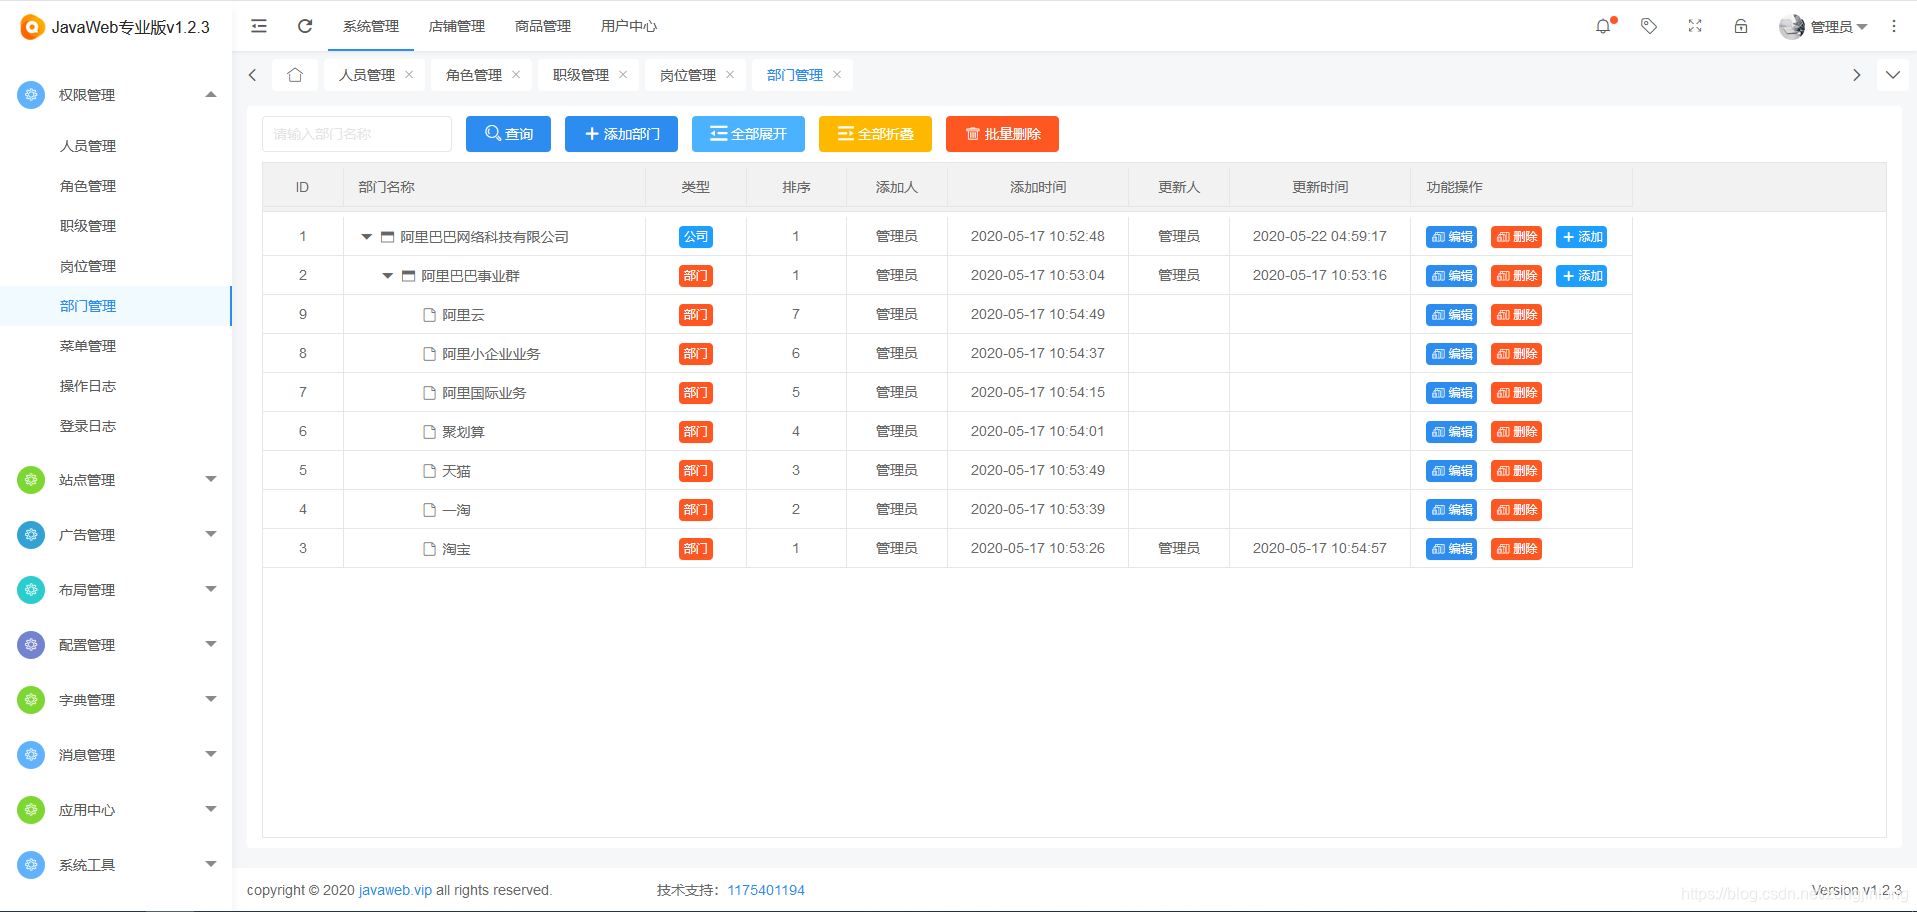The image size is (1917, 912).
Task: Expand the 字典管理 menu group
Action: 211,699
